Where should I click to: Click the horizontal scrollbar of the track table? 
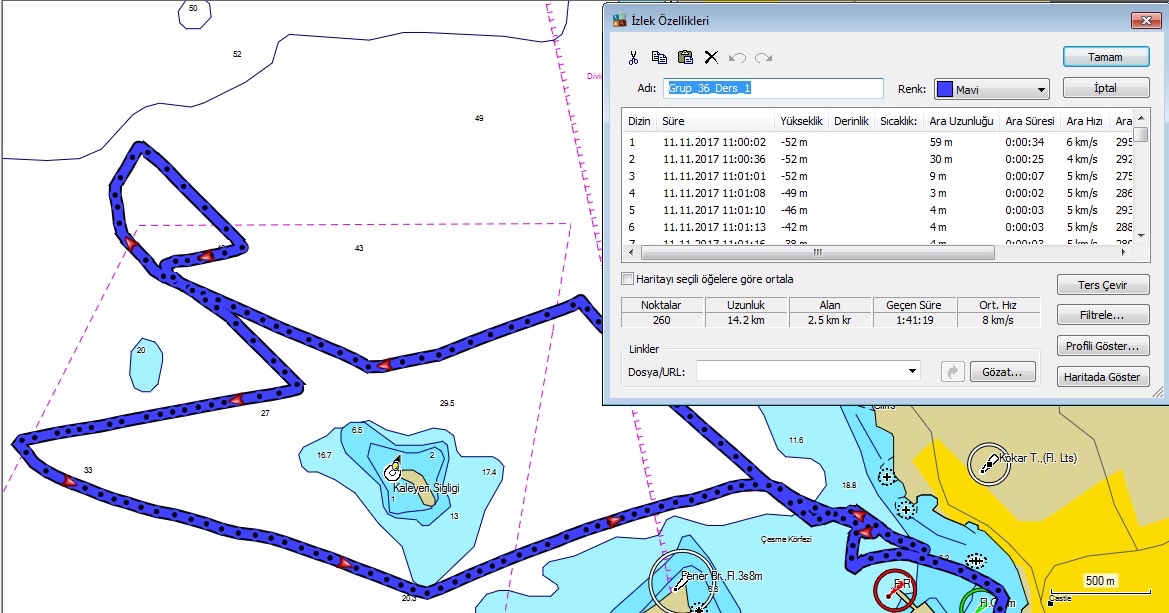tap(817, 253)
